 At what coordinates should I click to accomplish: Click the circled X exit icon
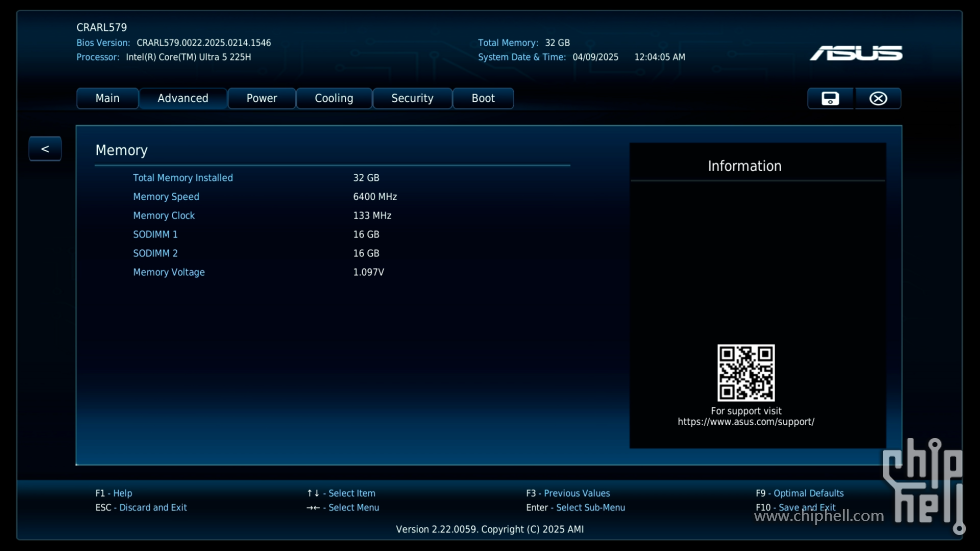878,99
